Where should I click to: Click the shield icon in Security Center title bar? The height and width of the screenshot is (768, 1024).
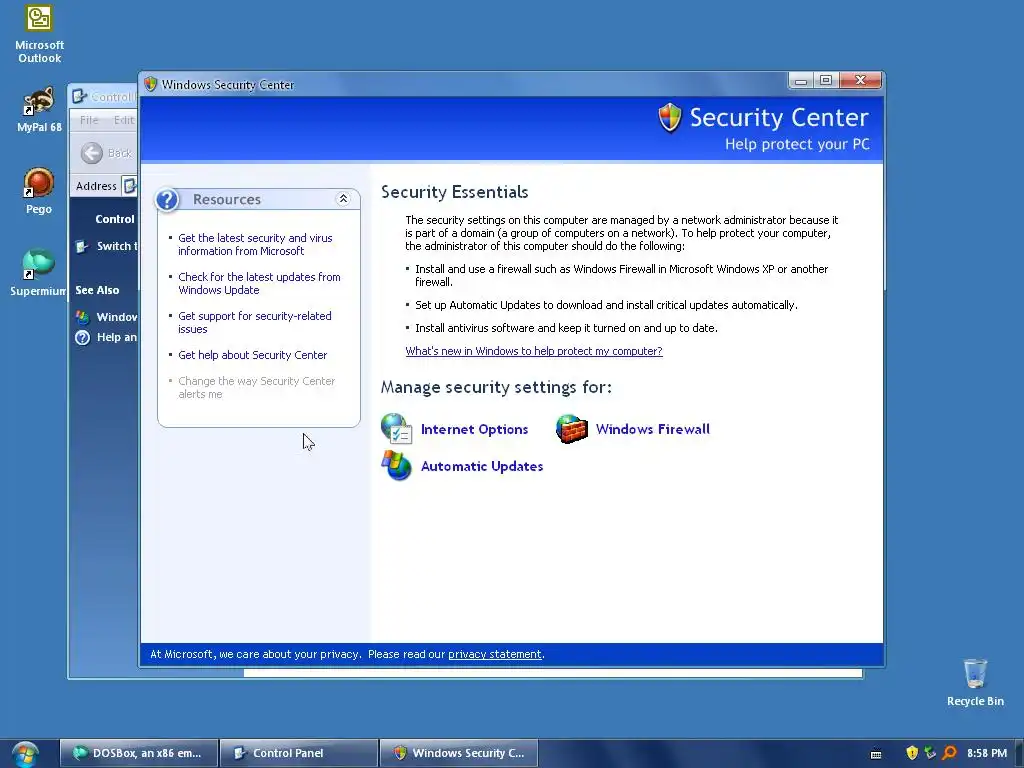tap(151, 84)
